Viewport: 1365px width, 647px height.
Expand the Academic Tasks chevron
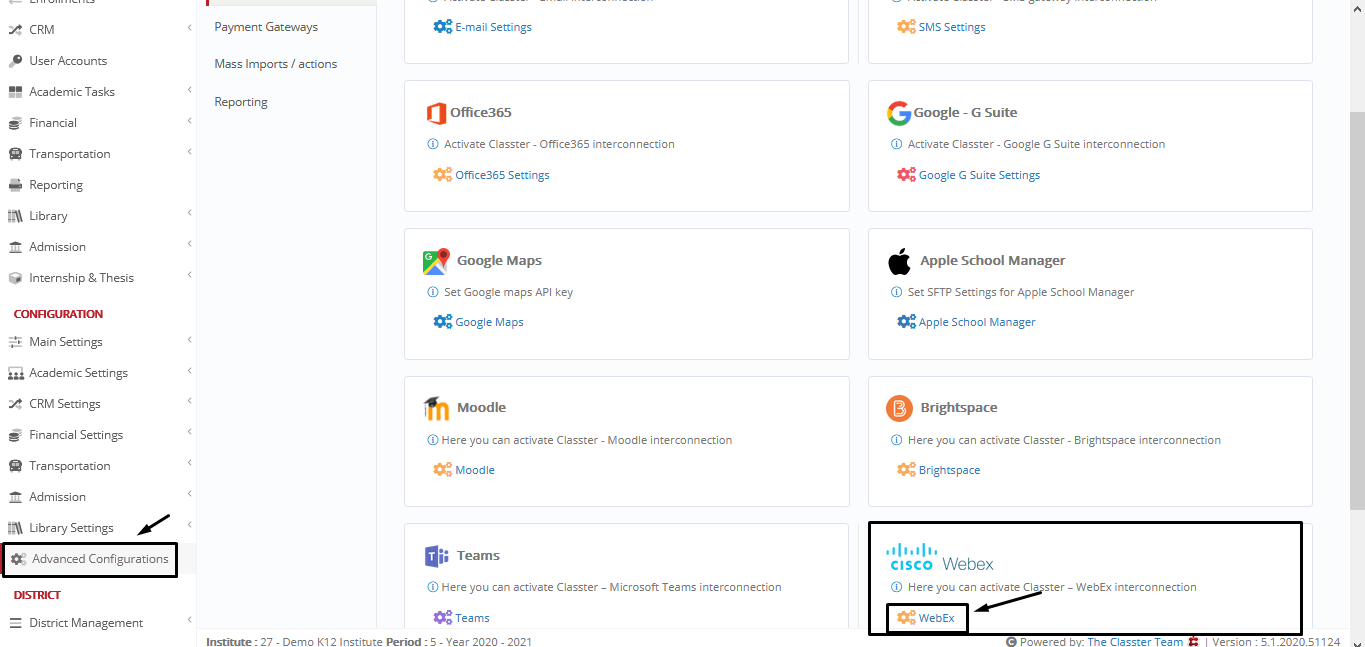tap(189, 92)
